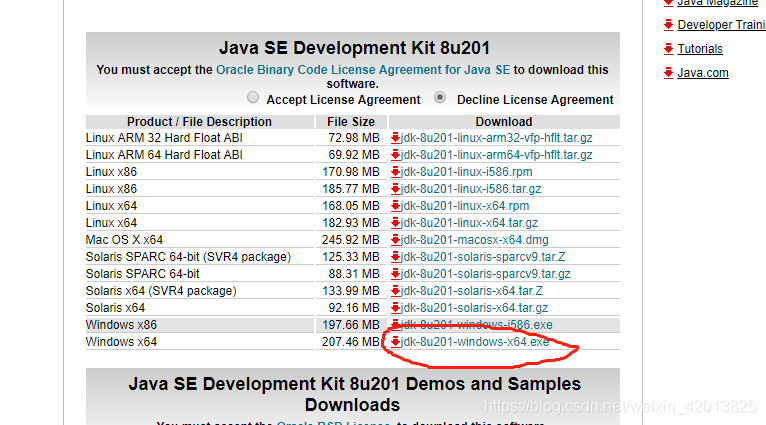
Task: Click red download arrow for macosx-x64.dmg
Action: tap(395, 240)
